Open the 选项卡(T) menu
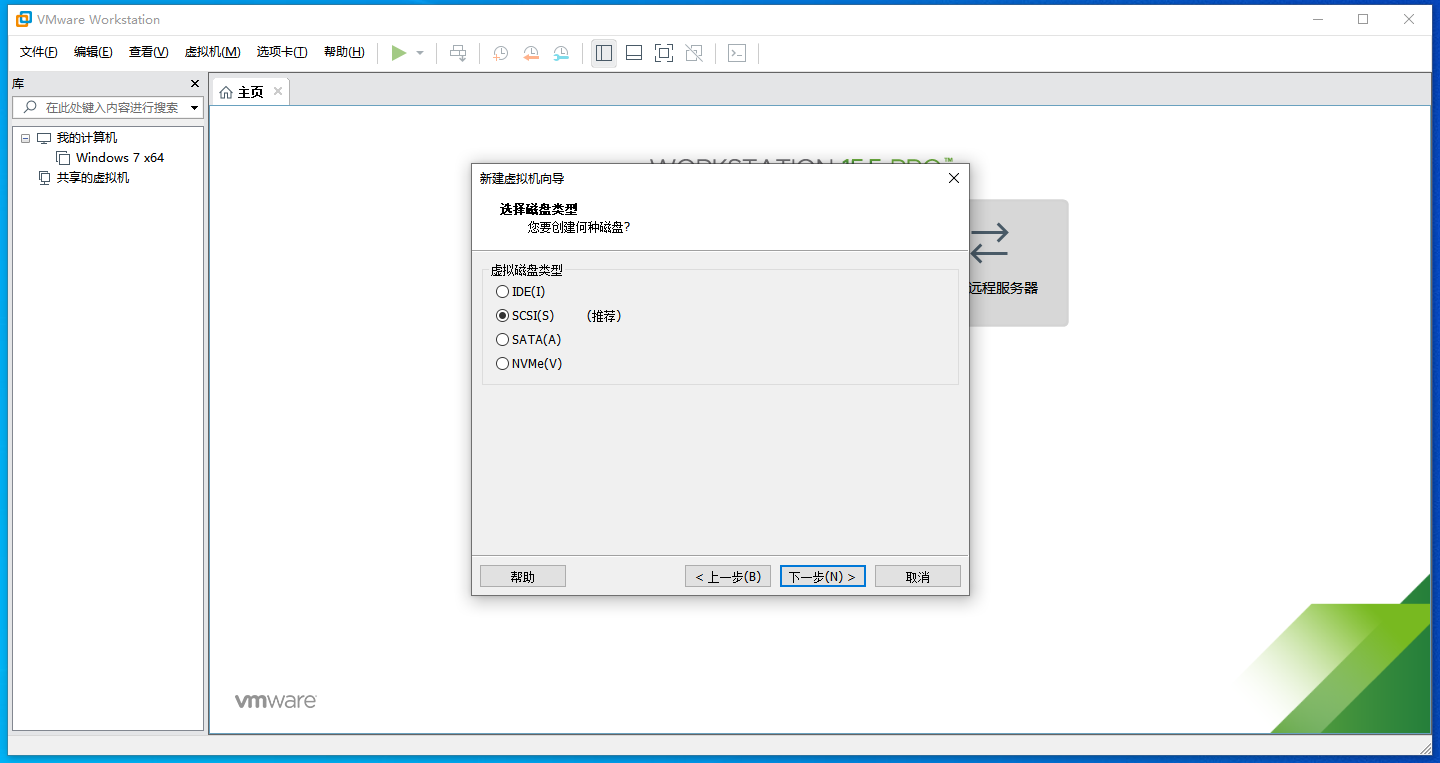1440x763 pixels. pos(282,52)
